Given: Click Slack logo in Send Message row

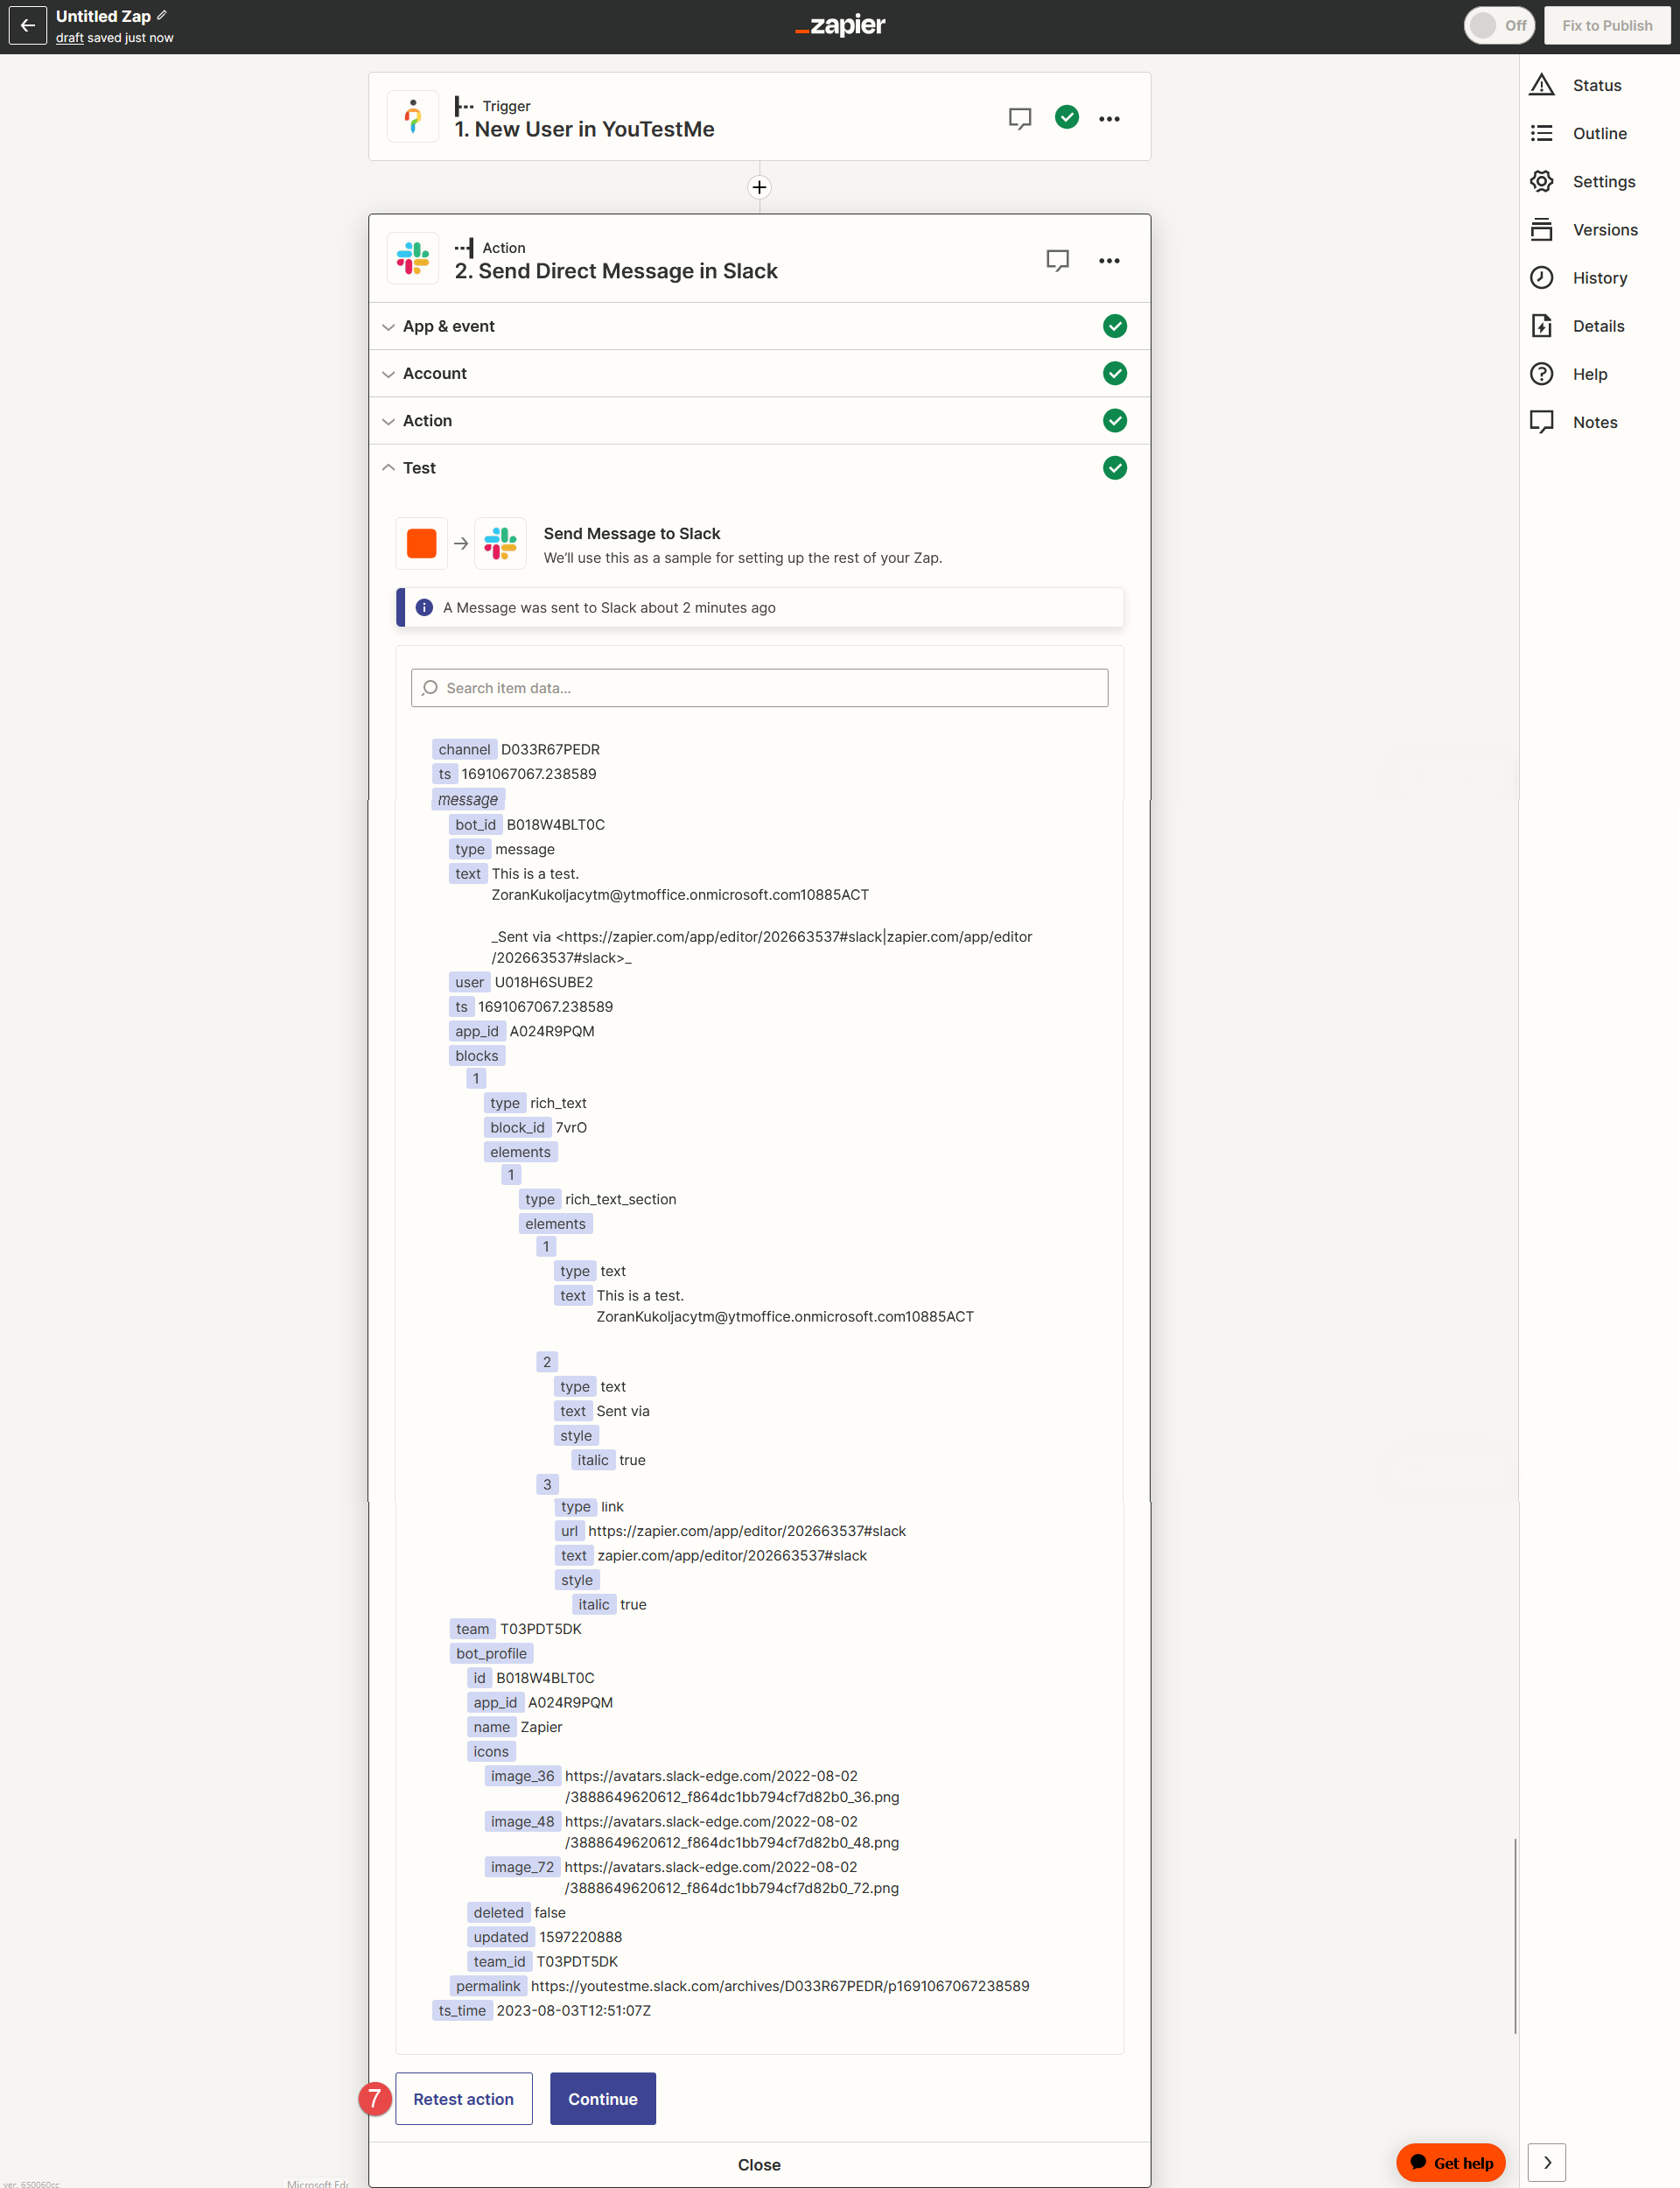Looking at the screenshot, I should (500, 543).
